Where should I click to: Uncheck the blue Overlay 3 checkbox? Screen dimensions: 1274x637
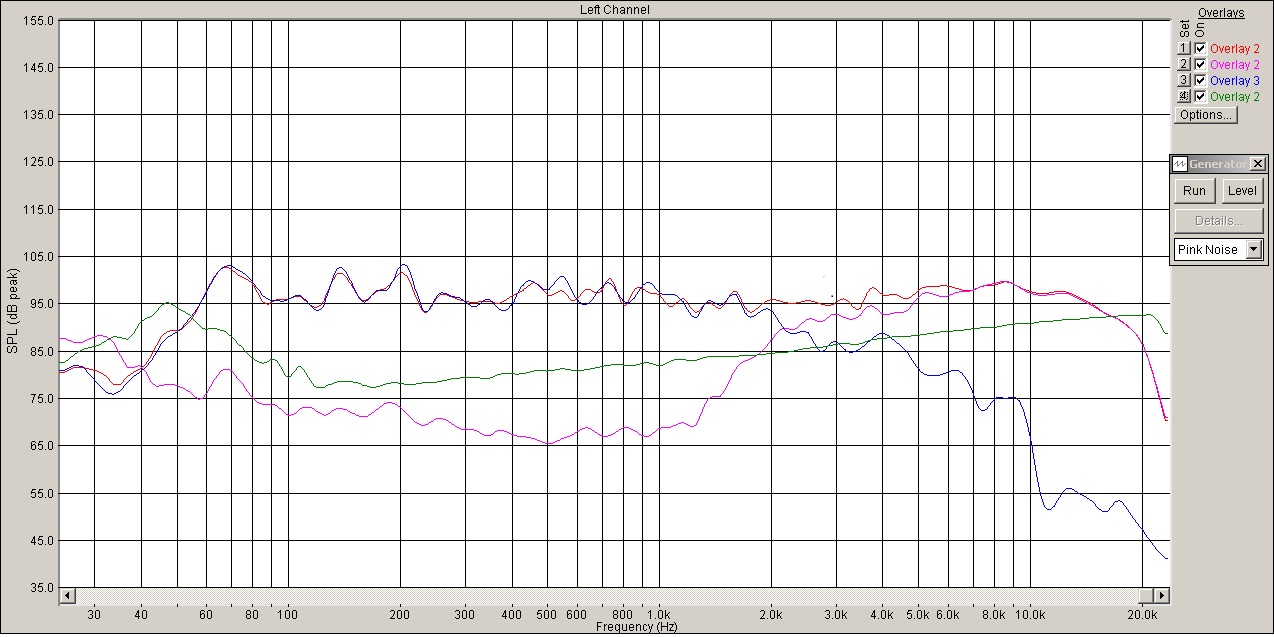1200,80
